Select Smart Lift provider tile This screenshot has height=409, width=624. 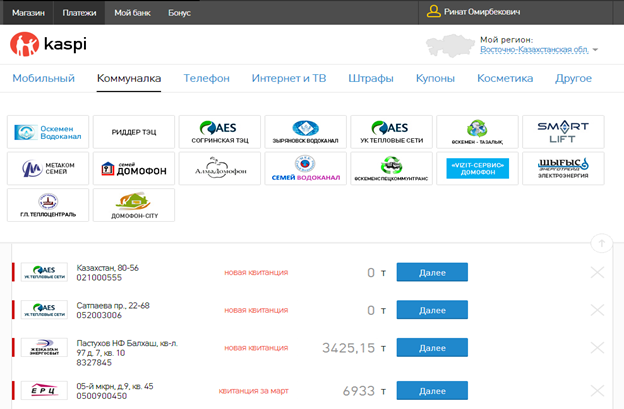point(563,132)
